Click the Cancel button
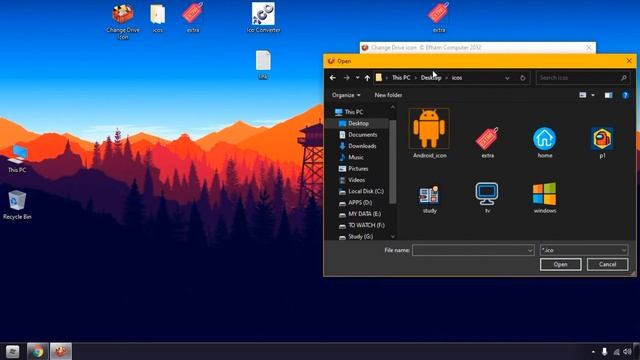 click(607, 264)
